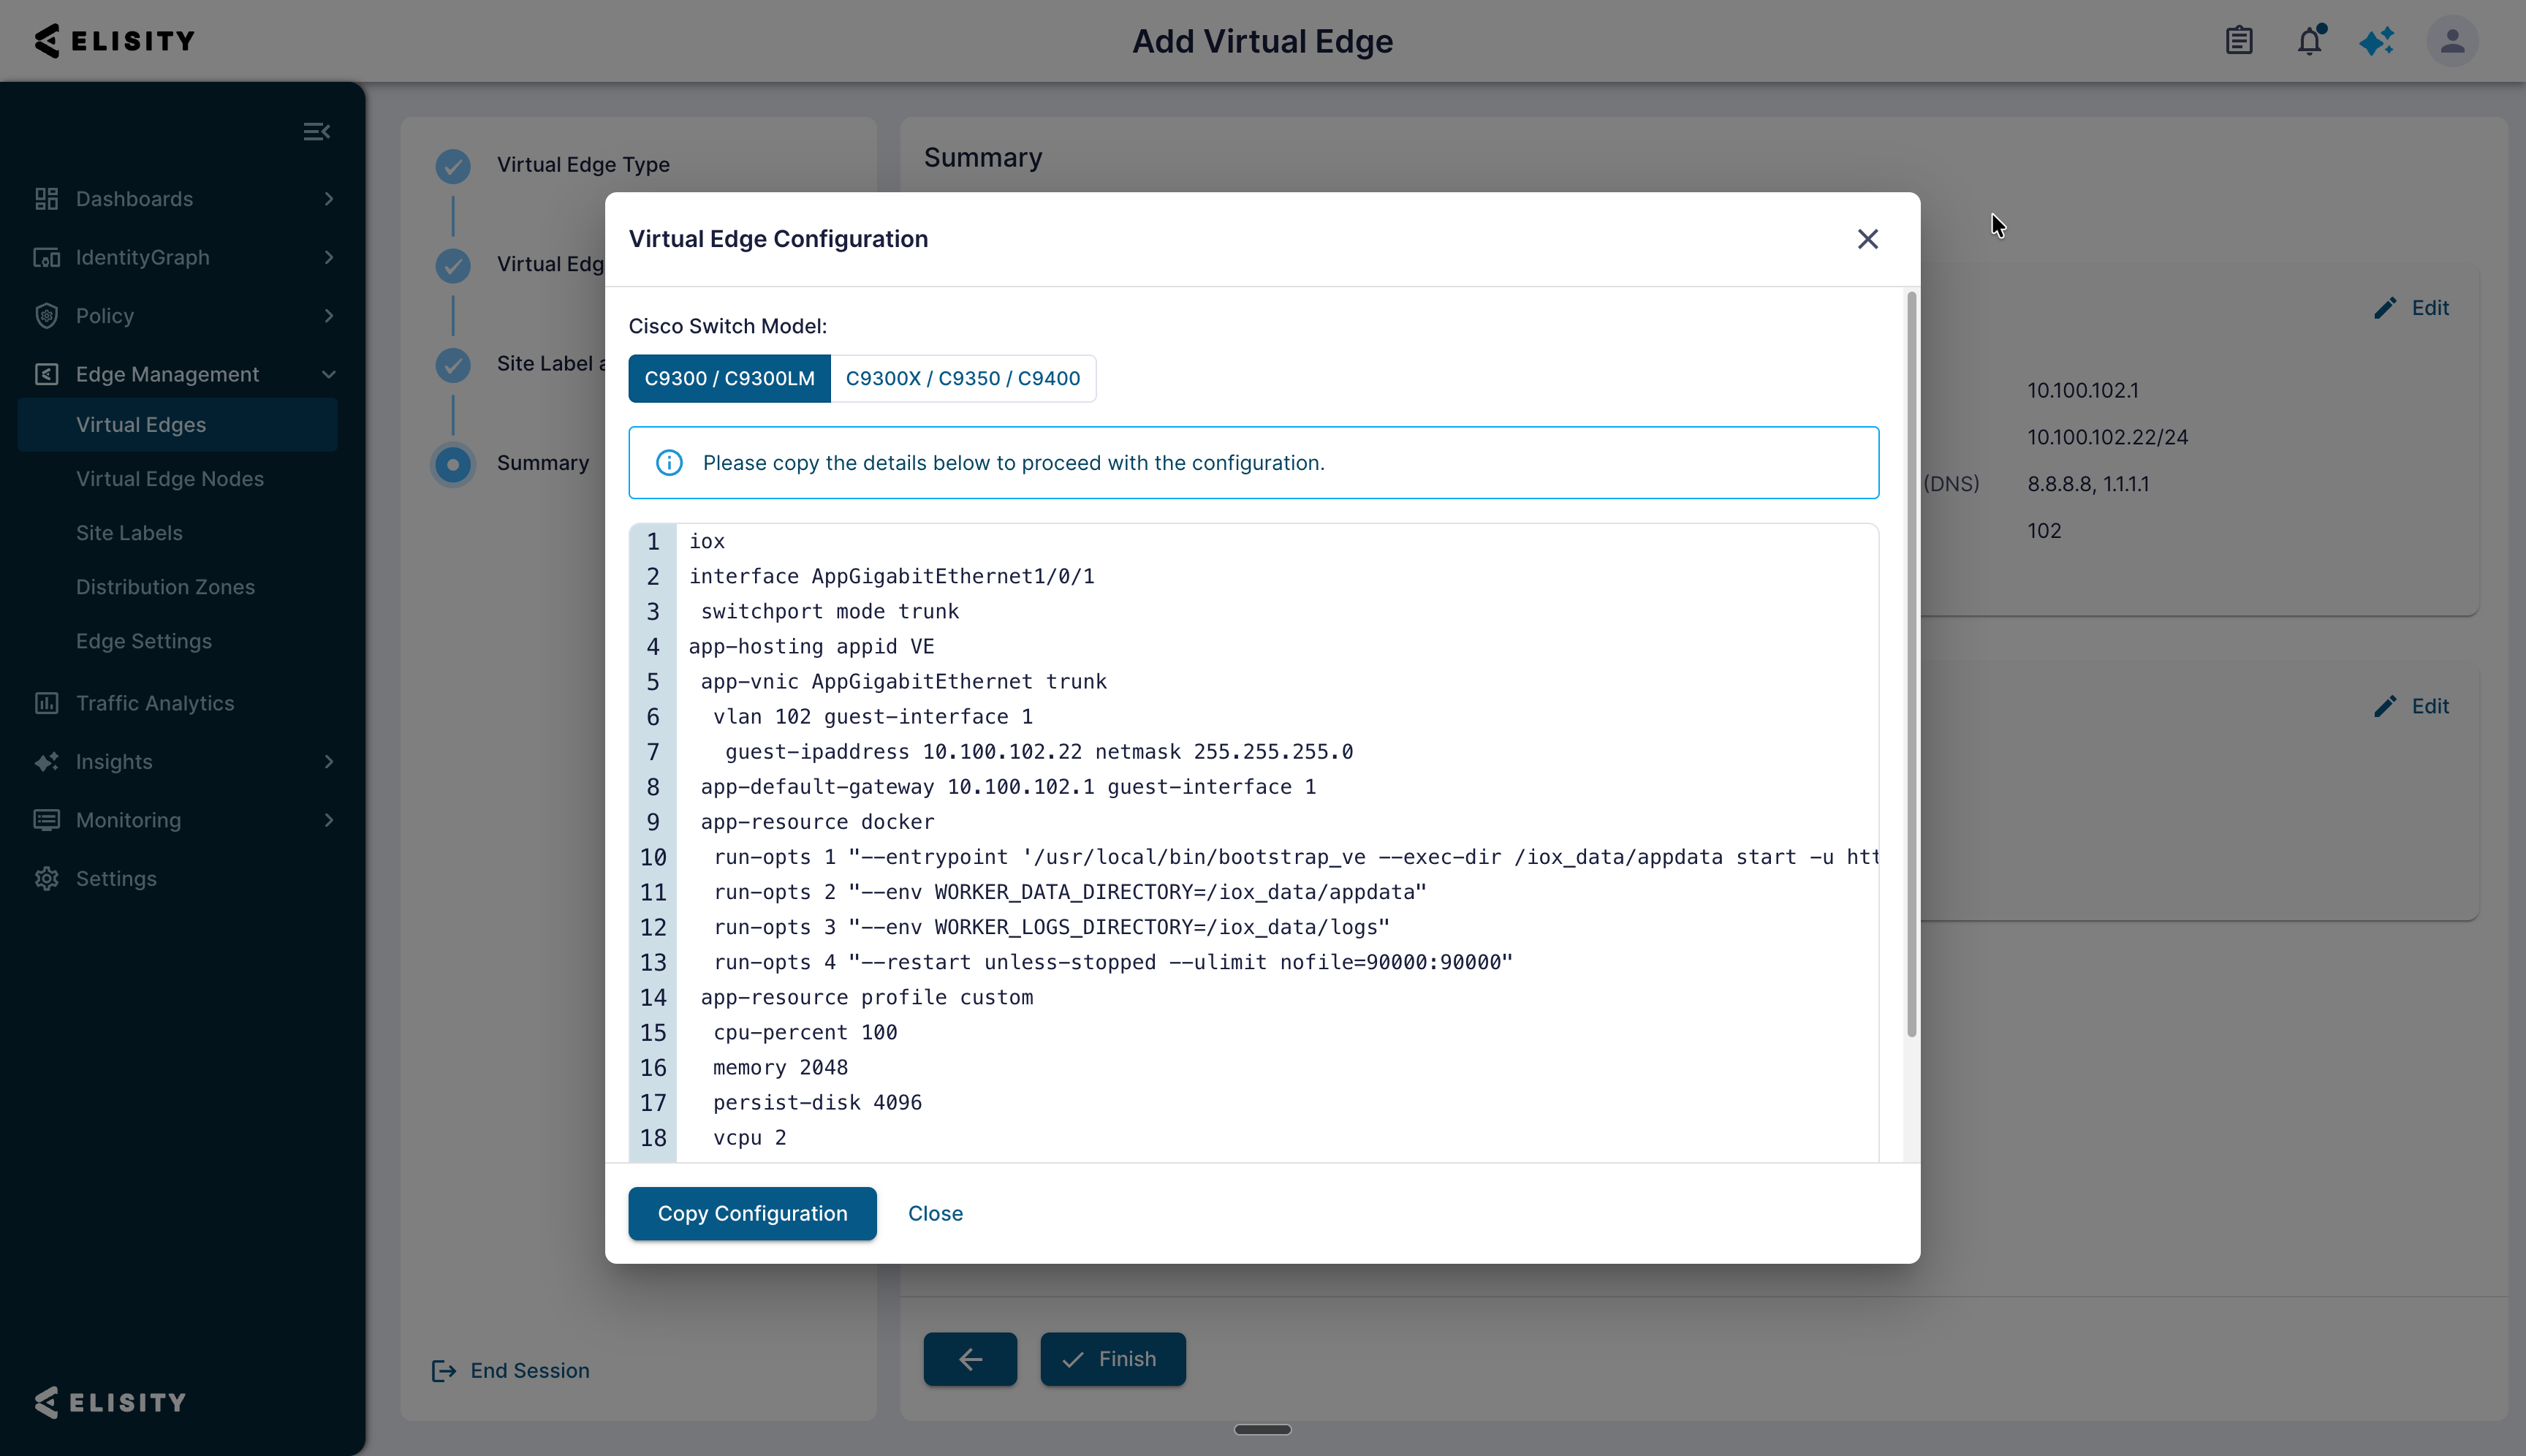Open the AI sparkle assistant icon

(2377, 41)
